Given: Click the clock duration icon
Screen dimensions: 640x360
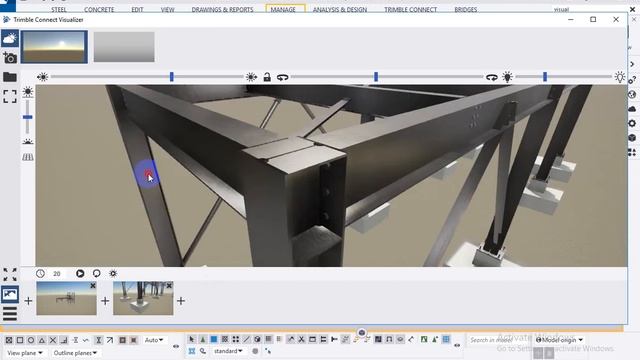Looking at the screenshot, I should (x=40, y=273).
